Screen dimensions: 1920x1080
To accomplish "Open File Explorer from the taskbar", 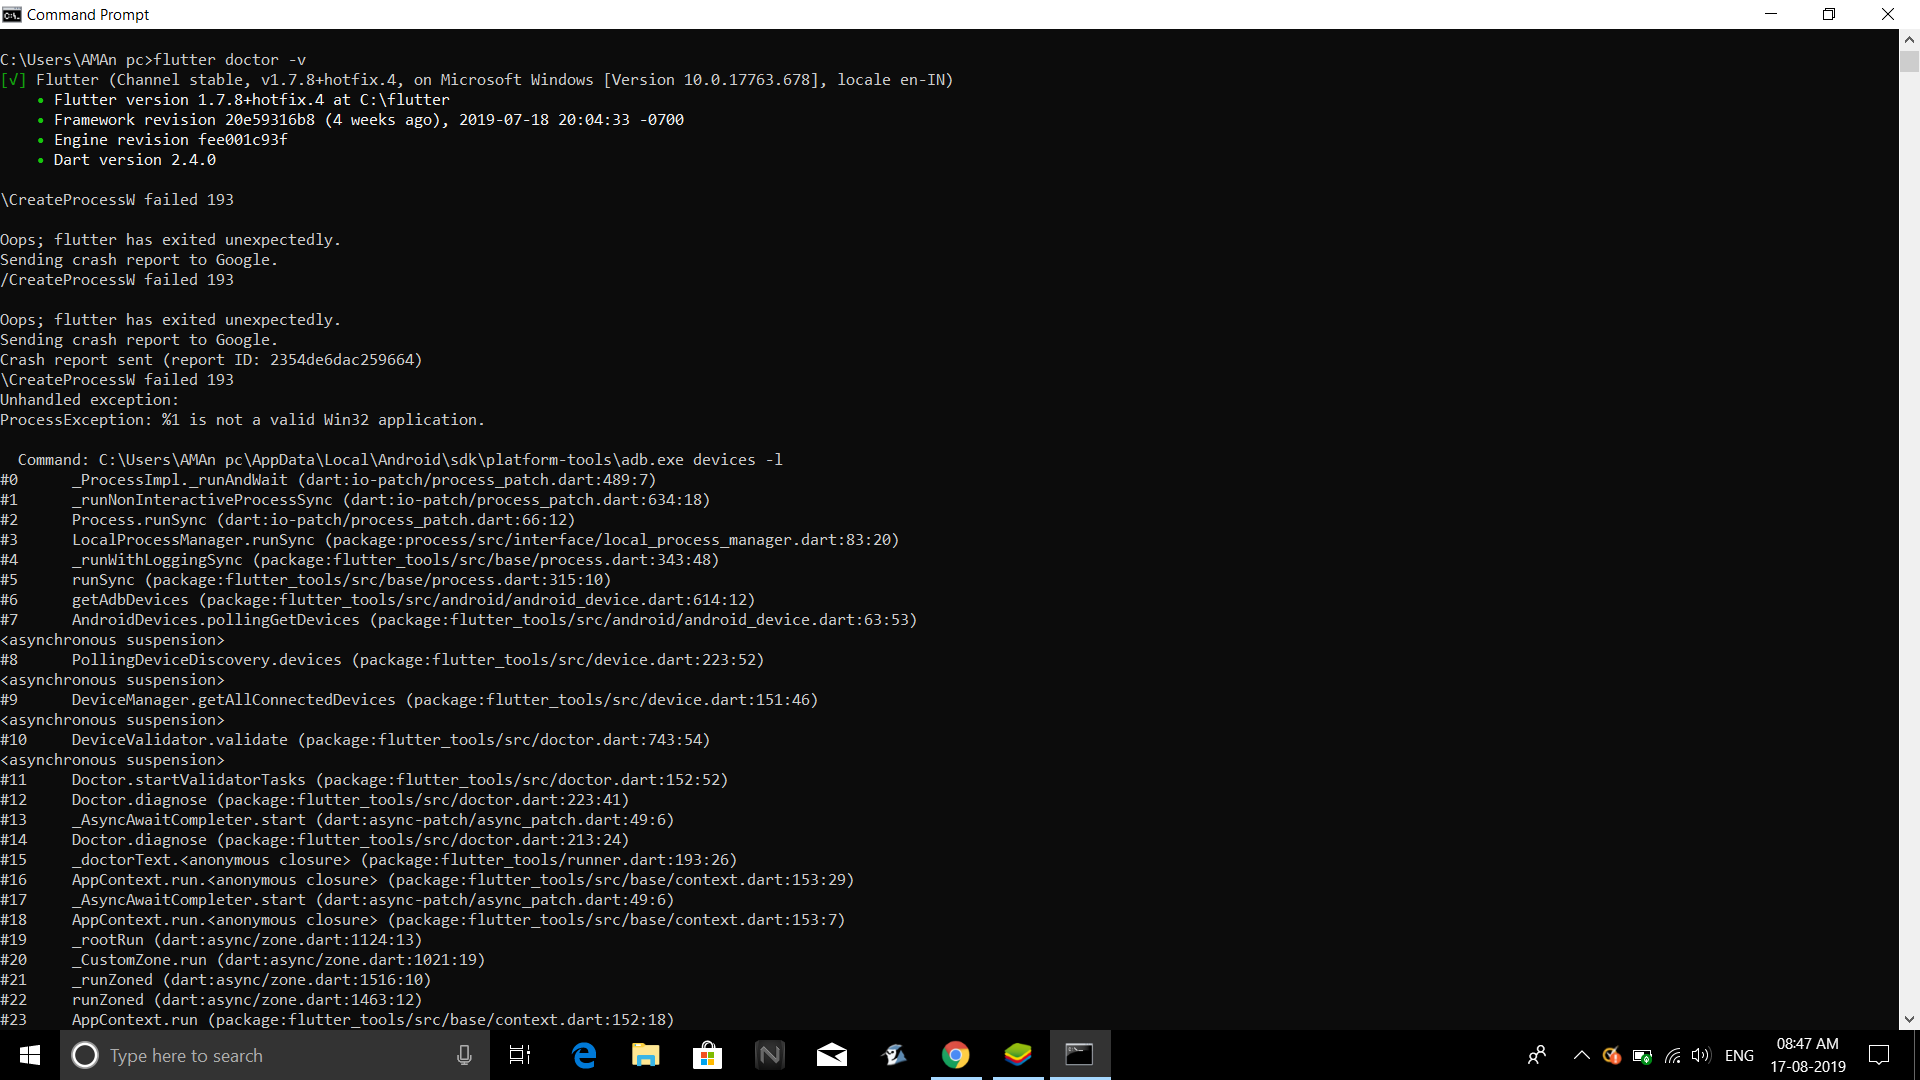I will 645,1055.
